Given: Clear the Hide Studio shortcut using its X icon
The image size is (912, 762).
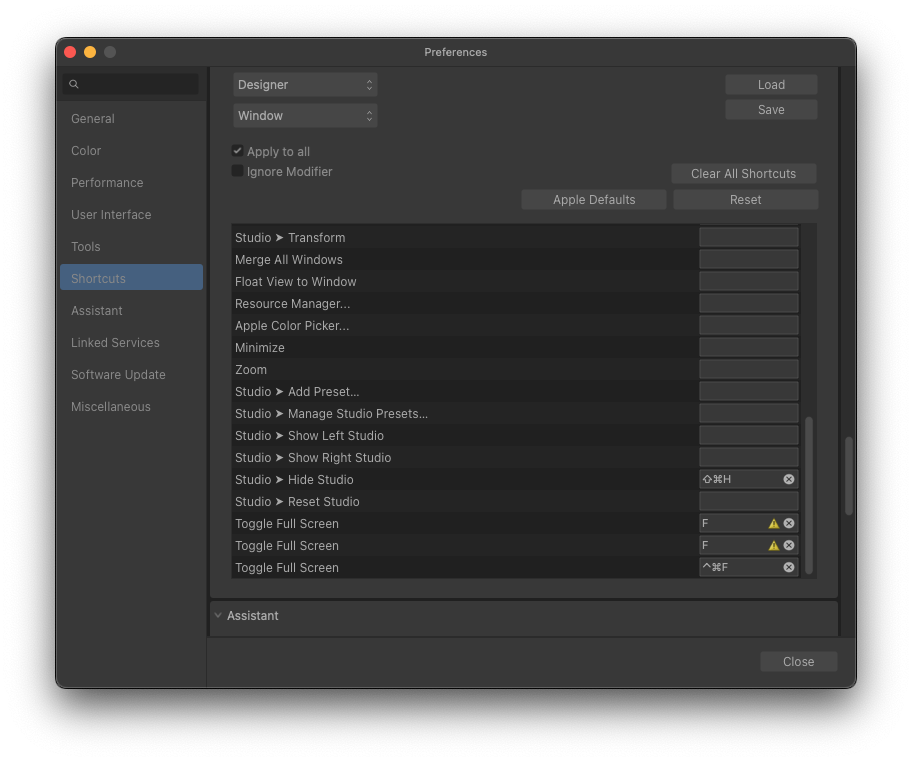Looking at the screenshot, I should (x=788, y=479).
